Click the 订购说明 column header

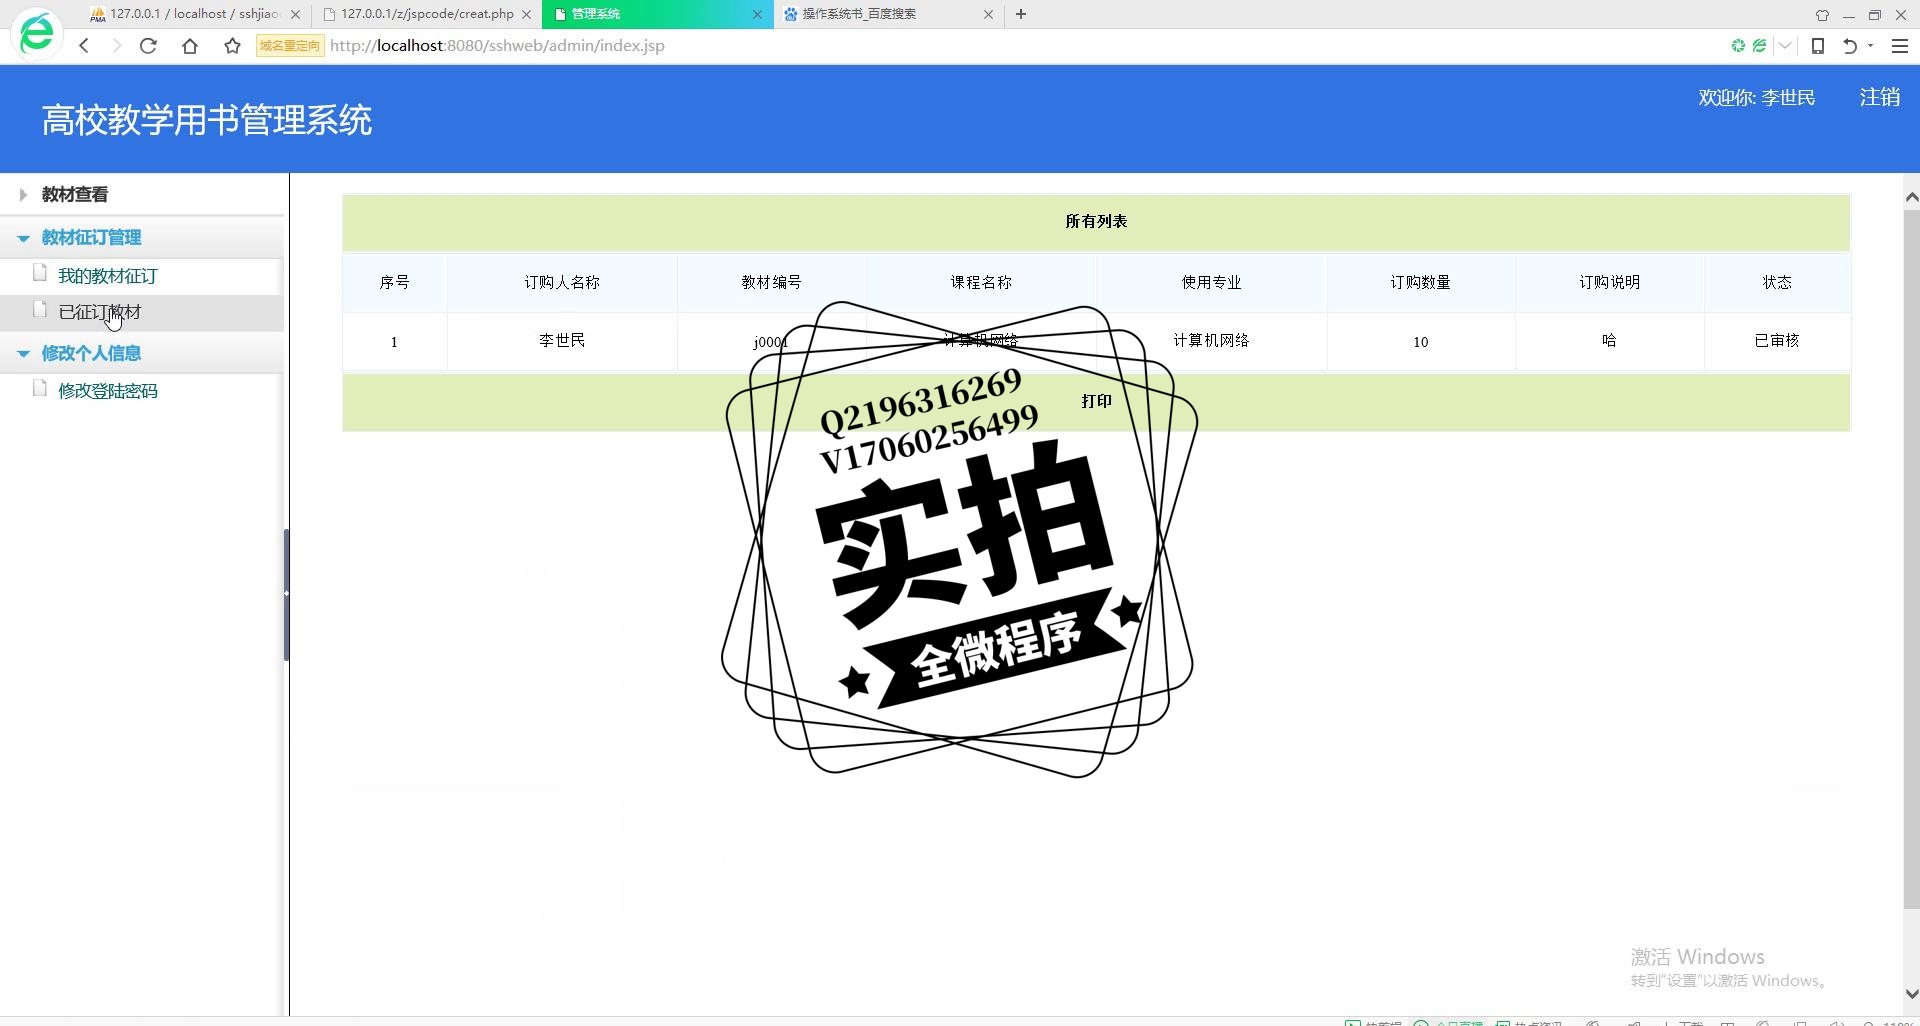[x=1609, y=282]
